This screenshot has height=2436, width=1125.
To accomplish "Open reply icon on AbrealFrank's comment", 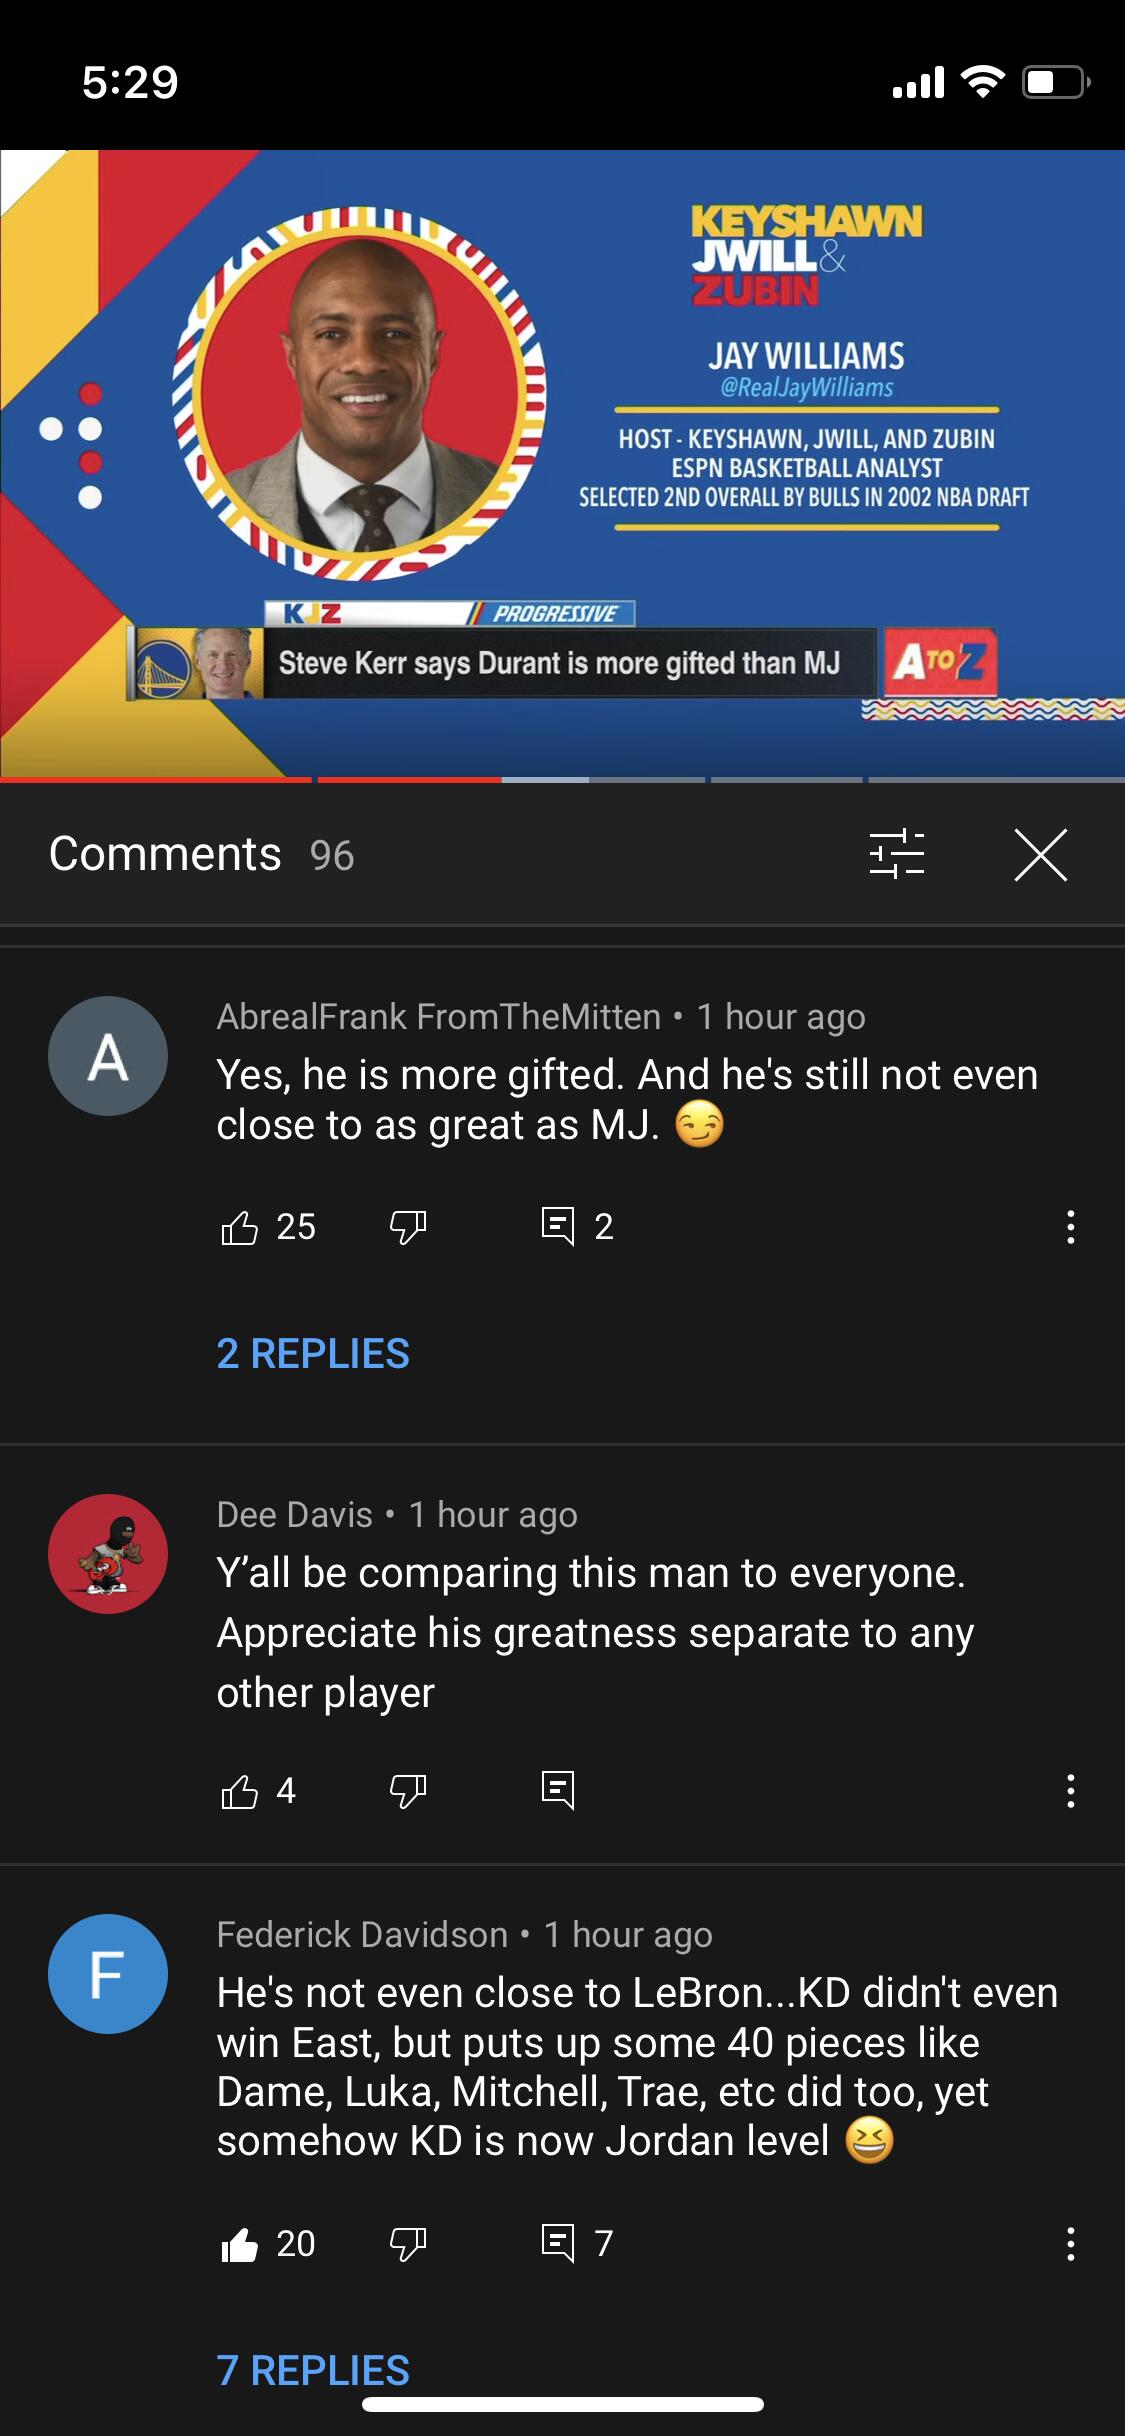I will pyautogui.click(x=558, y=1226).
